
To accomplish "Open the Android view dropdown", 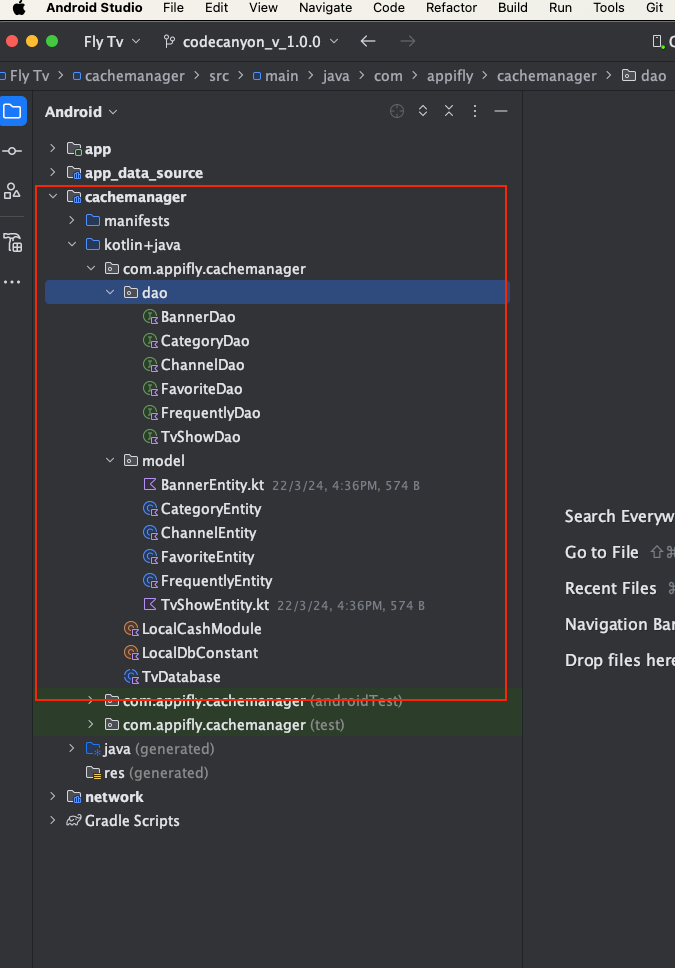I will [81, 112].
